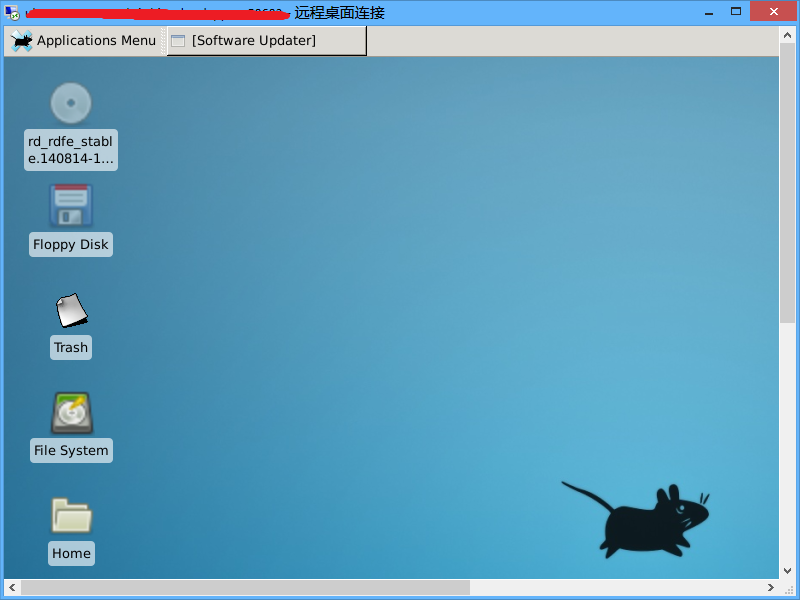
Task: Close the remote desktop connection window
Action: pos(775,12)
